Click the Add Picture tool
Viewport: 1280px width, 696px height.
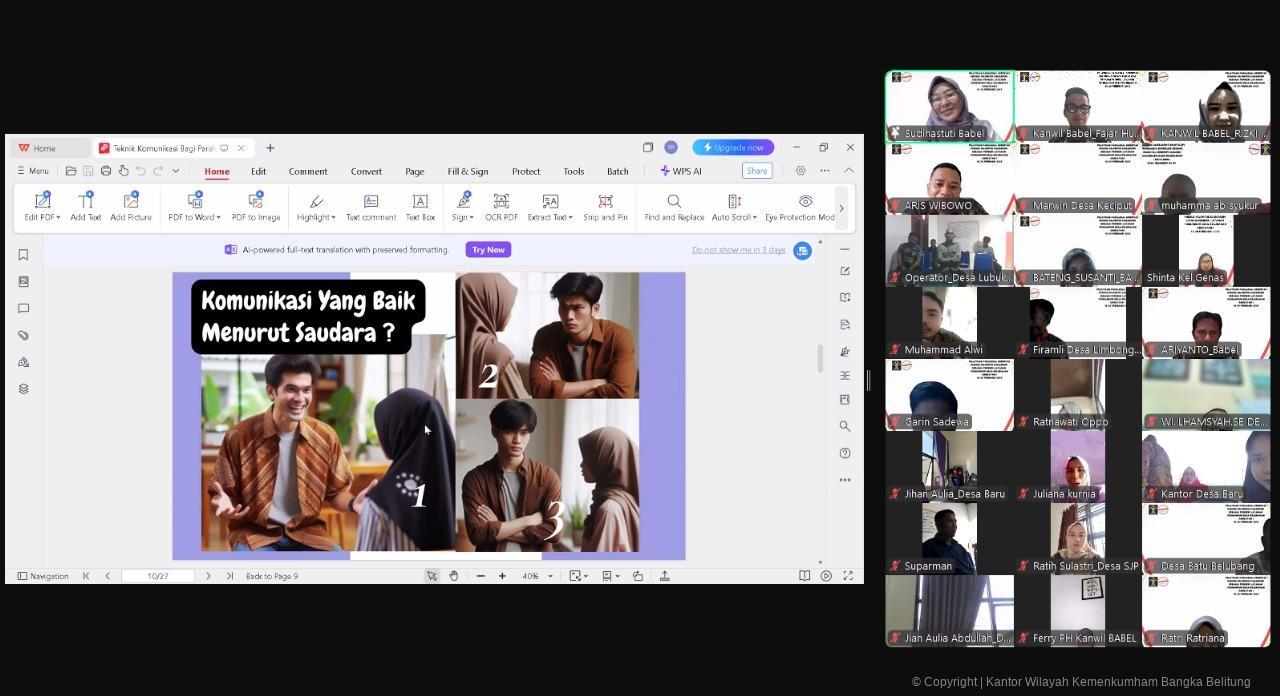pyautogui.click(x=131, y=206)
